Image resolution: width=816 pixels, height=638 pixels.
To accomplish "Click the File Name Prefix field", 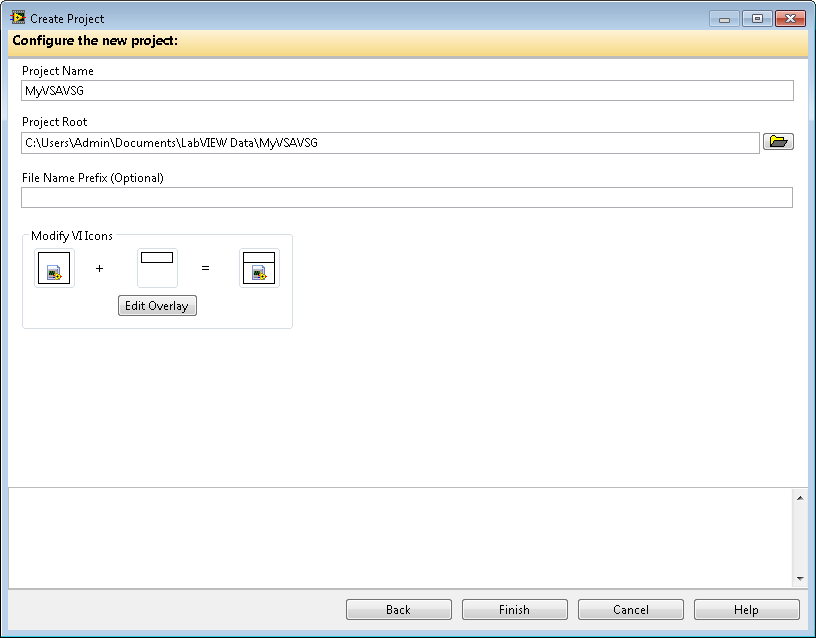I will point(407,198).
